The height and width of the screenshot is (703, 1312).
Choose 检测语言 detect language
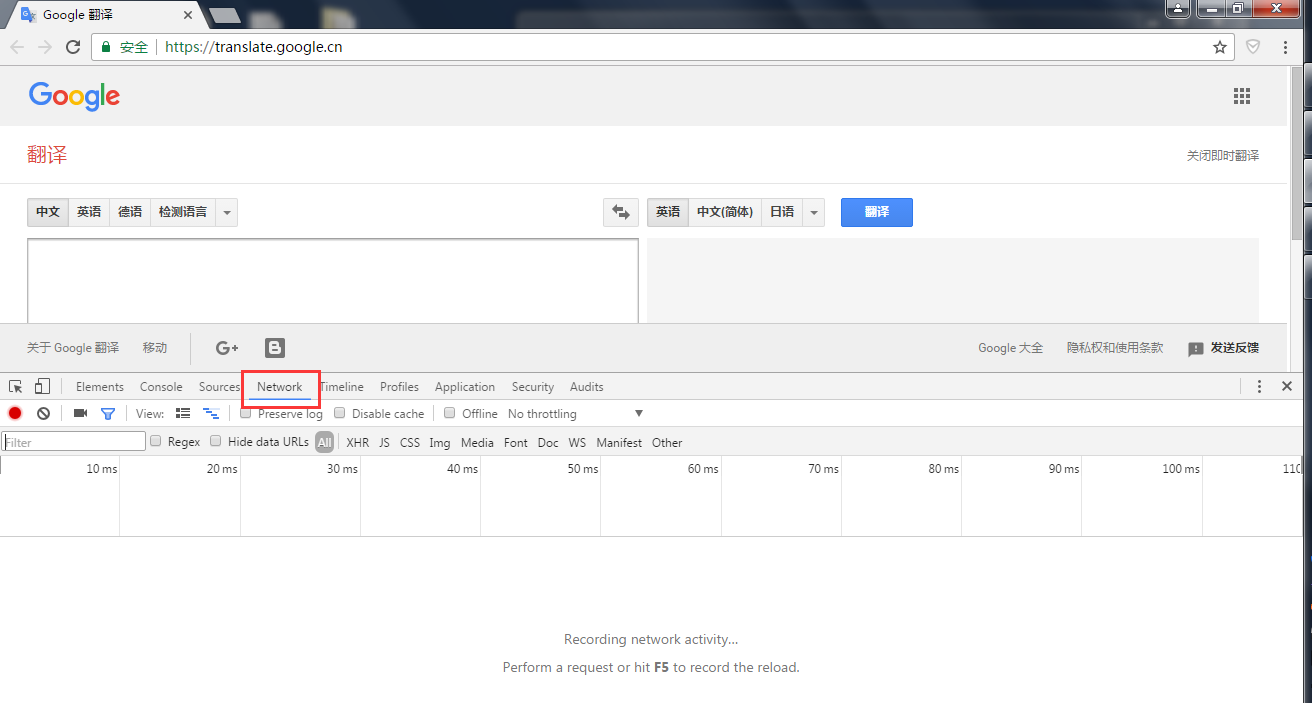pos(183,212)
